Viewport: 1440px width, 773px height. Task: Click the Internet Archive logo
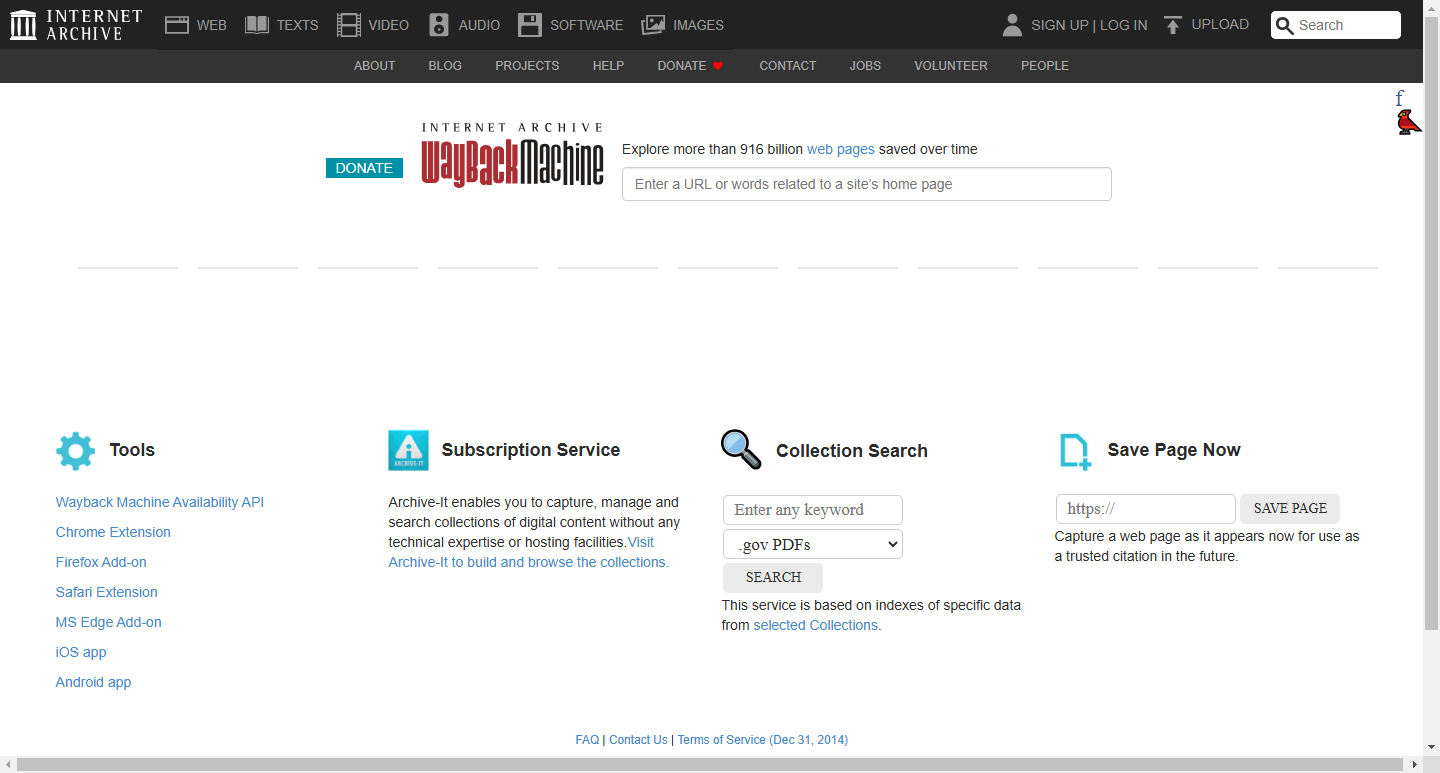(x=76, y=25)
